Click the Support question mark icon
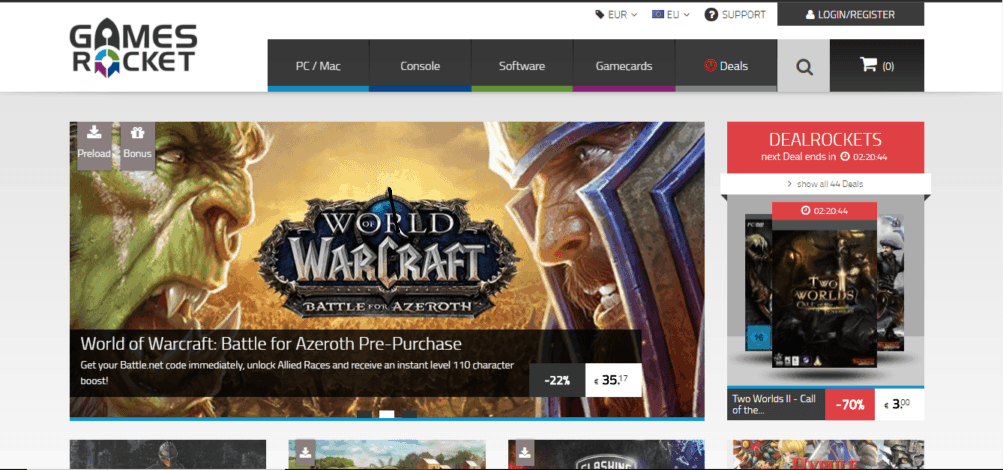Image resolution: width=1003 pixels, height=470 pixels. 711,14
